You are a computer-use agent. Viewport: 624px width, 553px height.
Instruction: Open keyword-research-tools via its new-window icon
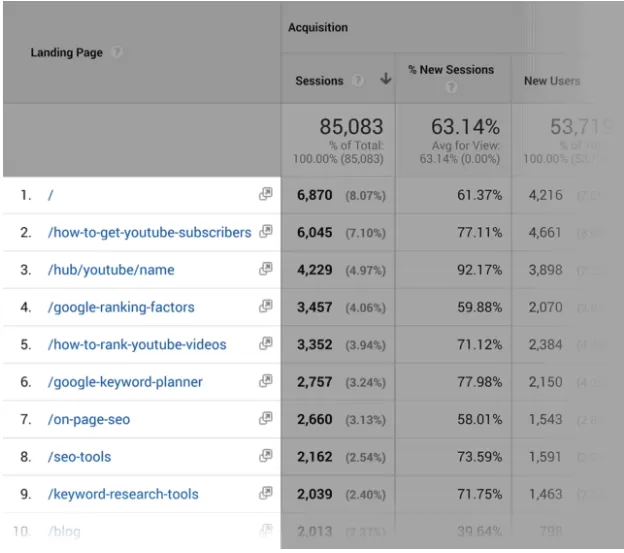tap(265, 493)
